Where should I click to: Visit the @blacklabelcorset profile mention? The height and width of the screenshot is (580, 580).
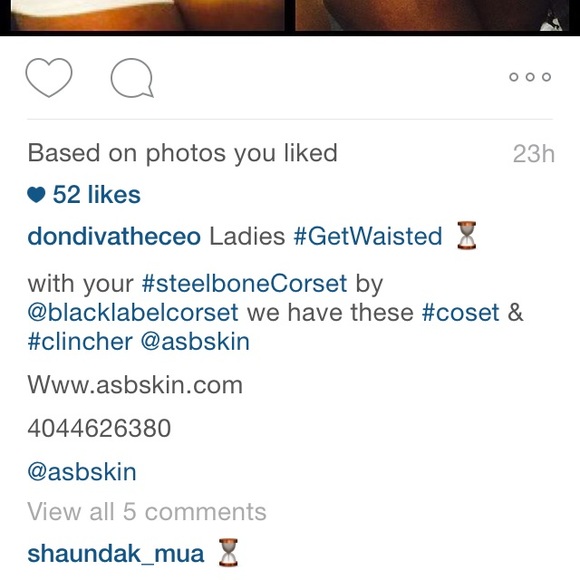click(133, 313)
